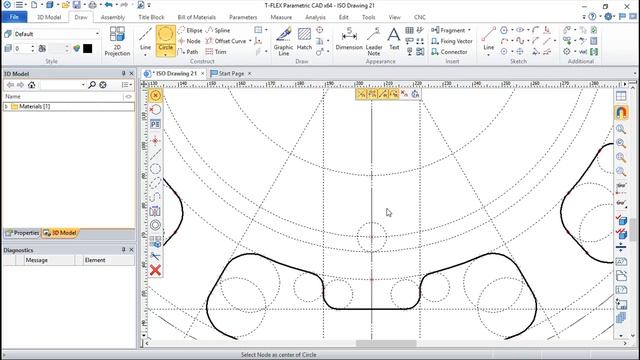
Task: Select the Sketch Line tool
Action: coord(489,39)
